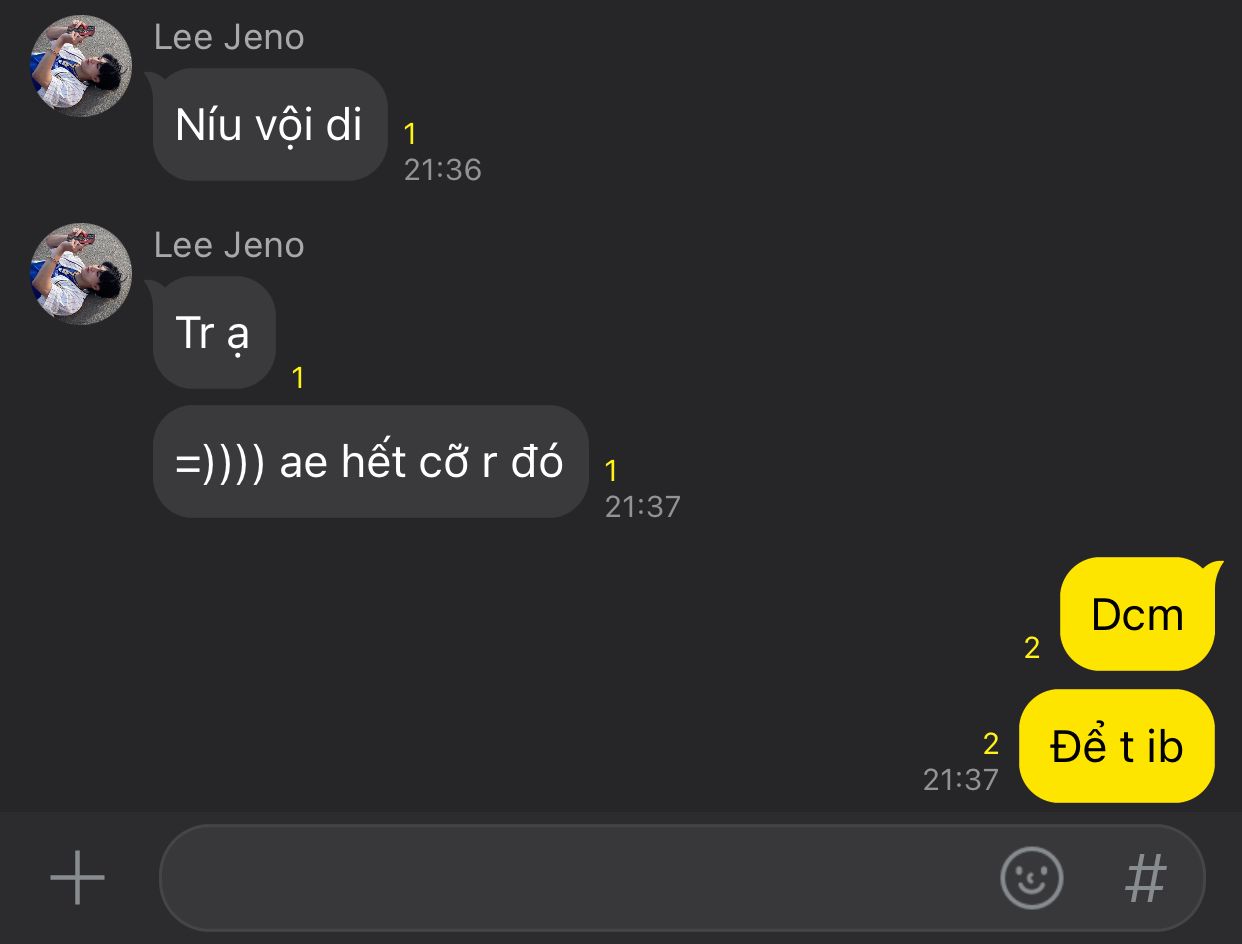Tap the second Lee Jeno name label
Viewport: 1242px width, 944px height.
tap(229, 246)
